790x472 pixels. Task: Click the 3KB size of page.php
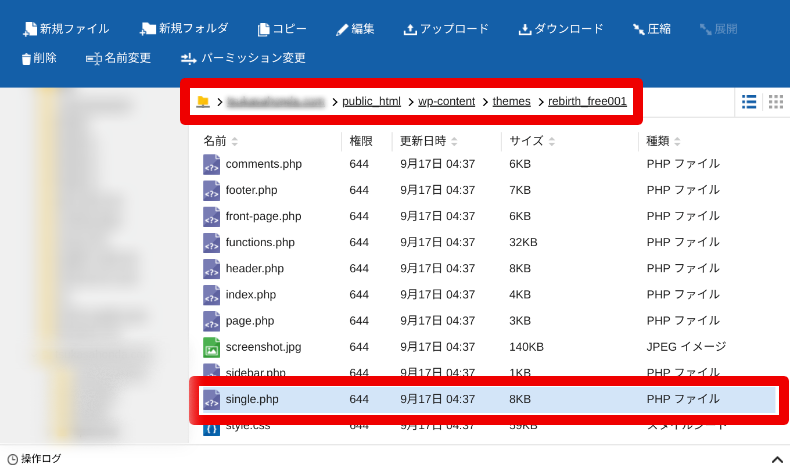click(519, 321)
